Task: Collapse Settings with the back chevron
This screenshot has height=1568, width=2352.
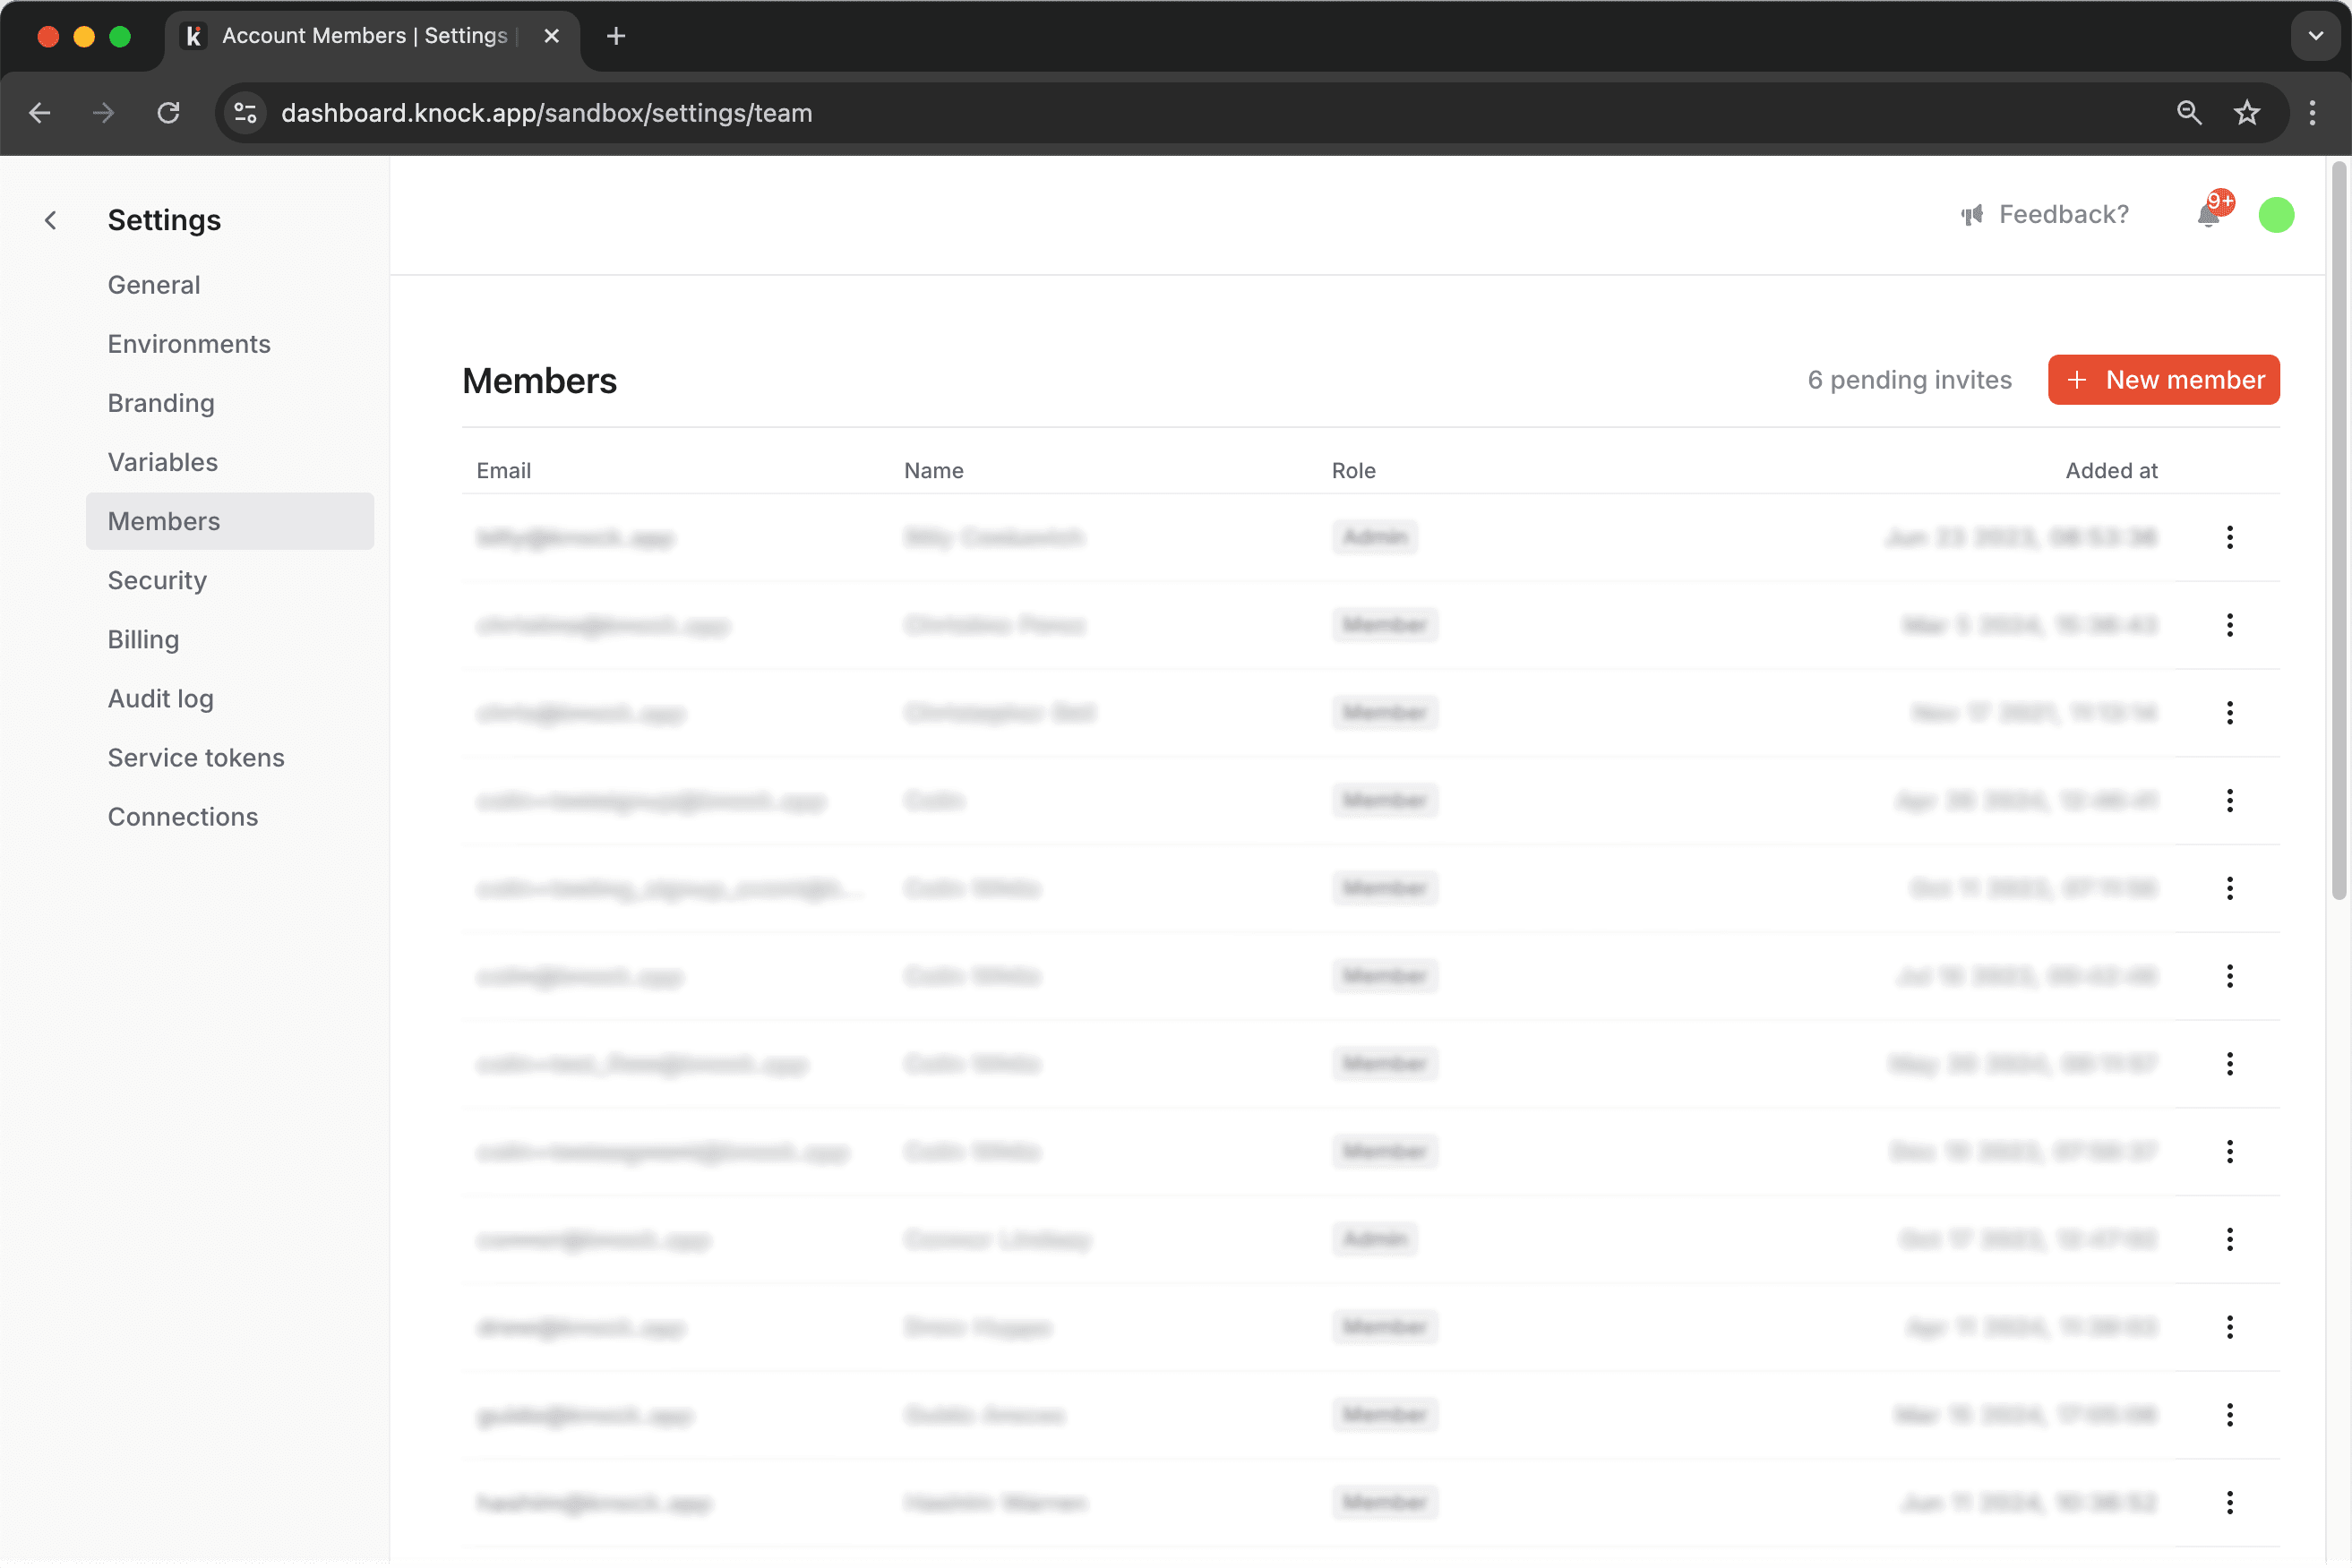Action: coord(51,220)
